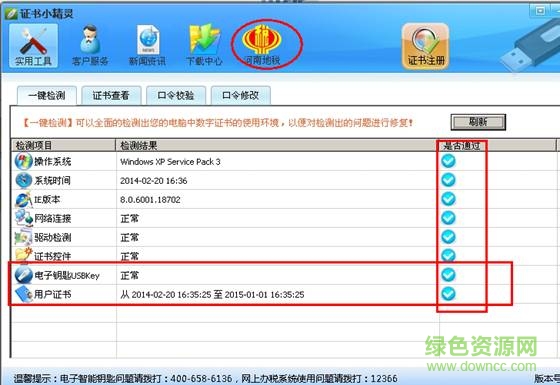
Task: Switch to the 证书查看 tab
Action: pos(111,95)
